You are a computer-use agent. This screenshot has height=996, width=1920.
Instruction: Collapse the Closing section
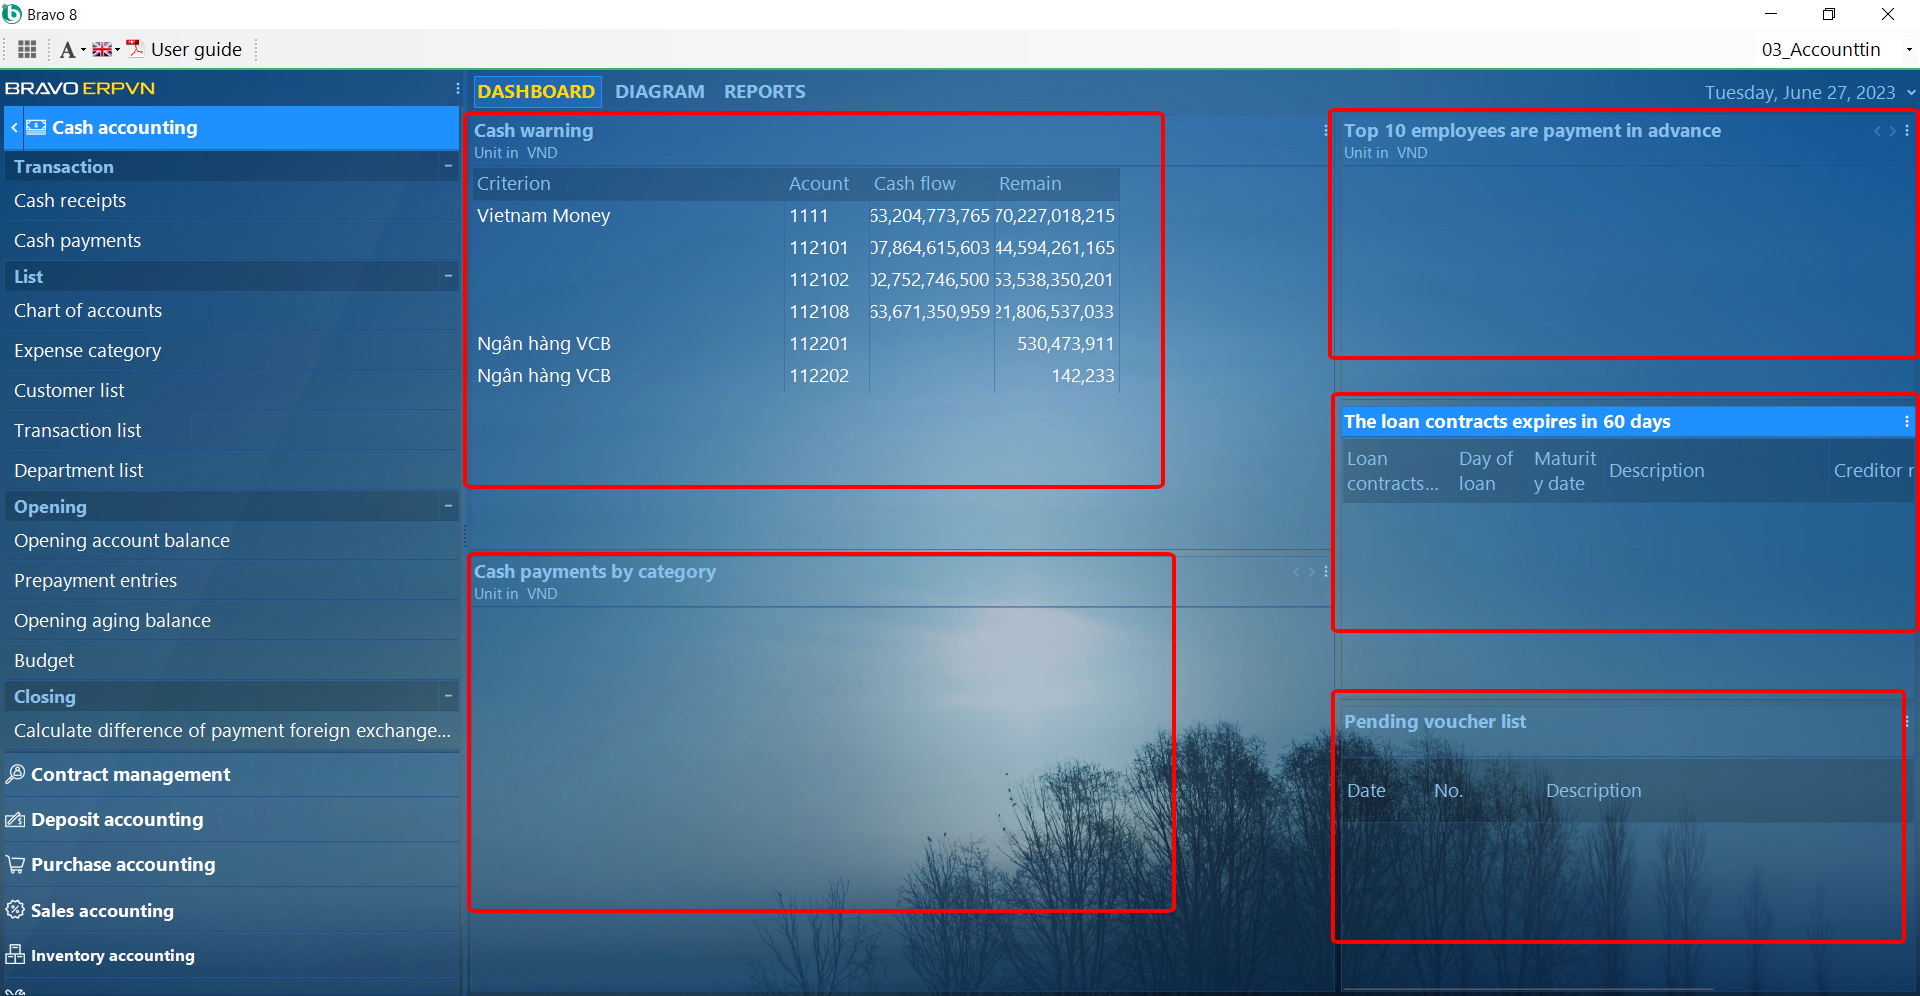[448, 696]
